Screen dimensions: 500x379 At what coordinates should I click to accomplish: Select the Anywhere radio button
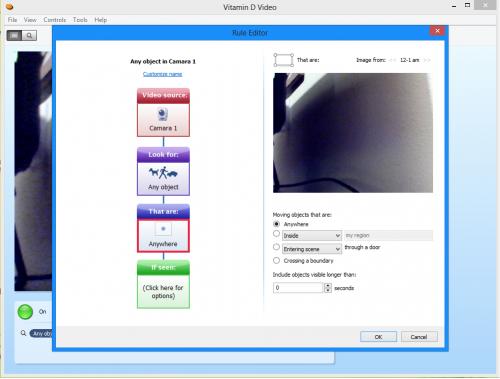coord(276,224)
